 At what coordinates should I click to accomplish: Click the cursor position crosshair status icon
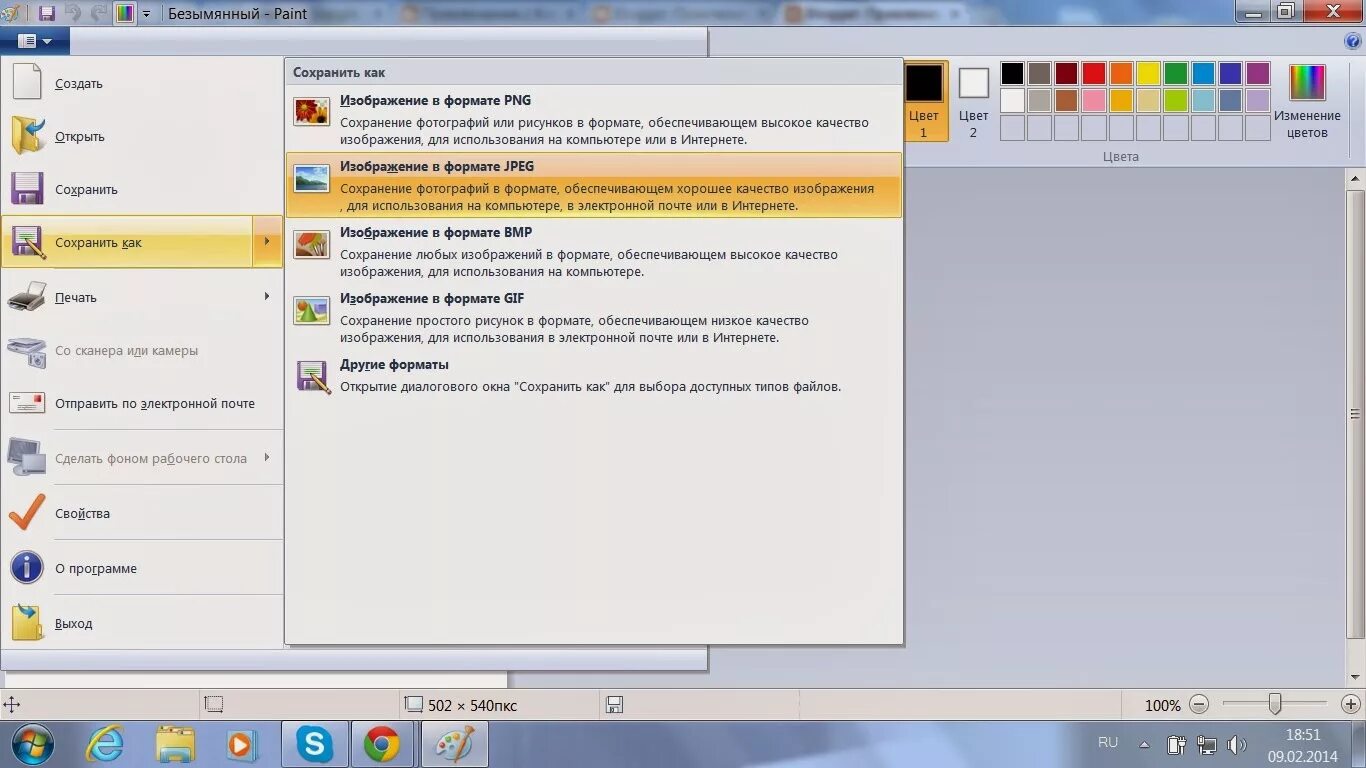(12, 705)
